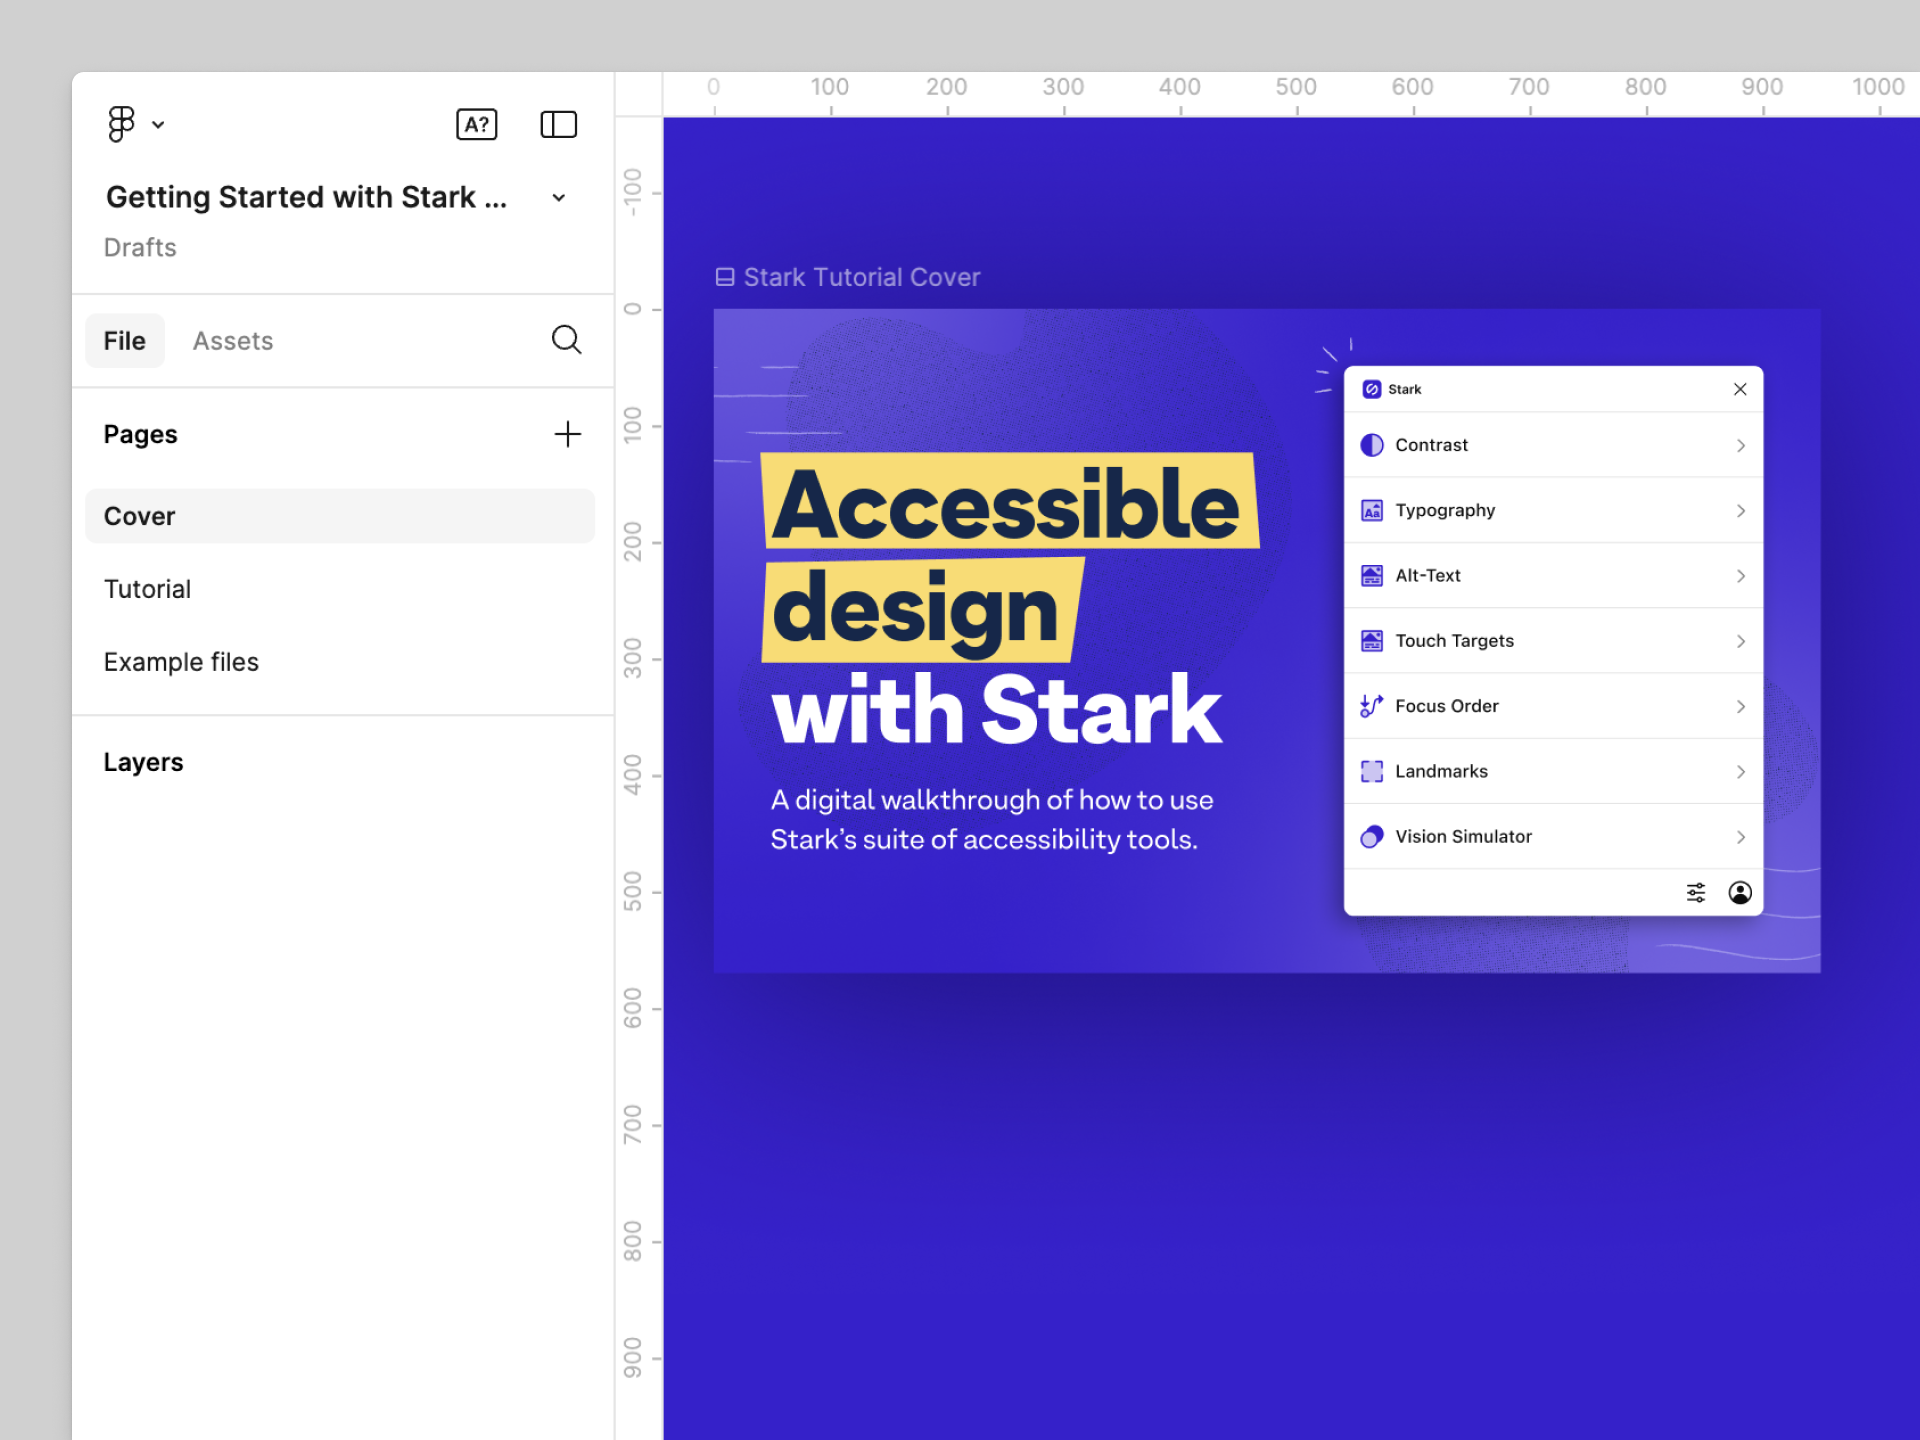Viewport: 1920px width, 1440px height.
Task: Click the Stark plugin settings icon
Action: pos(1696,891)
